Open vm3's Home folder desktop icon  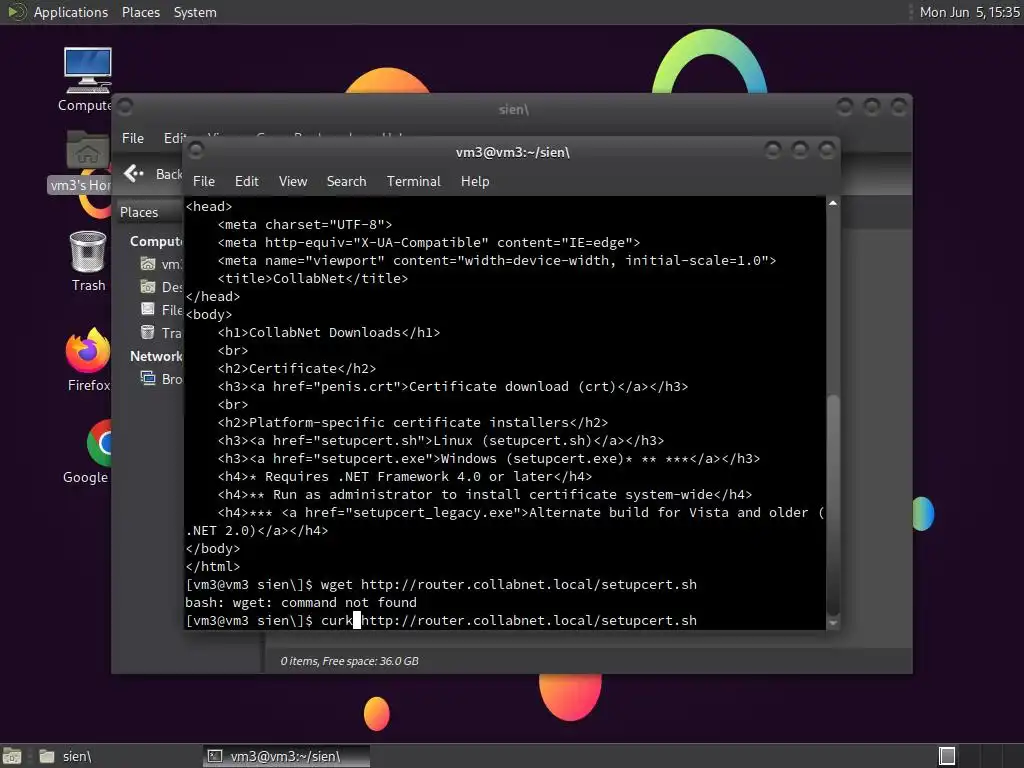88,152
